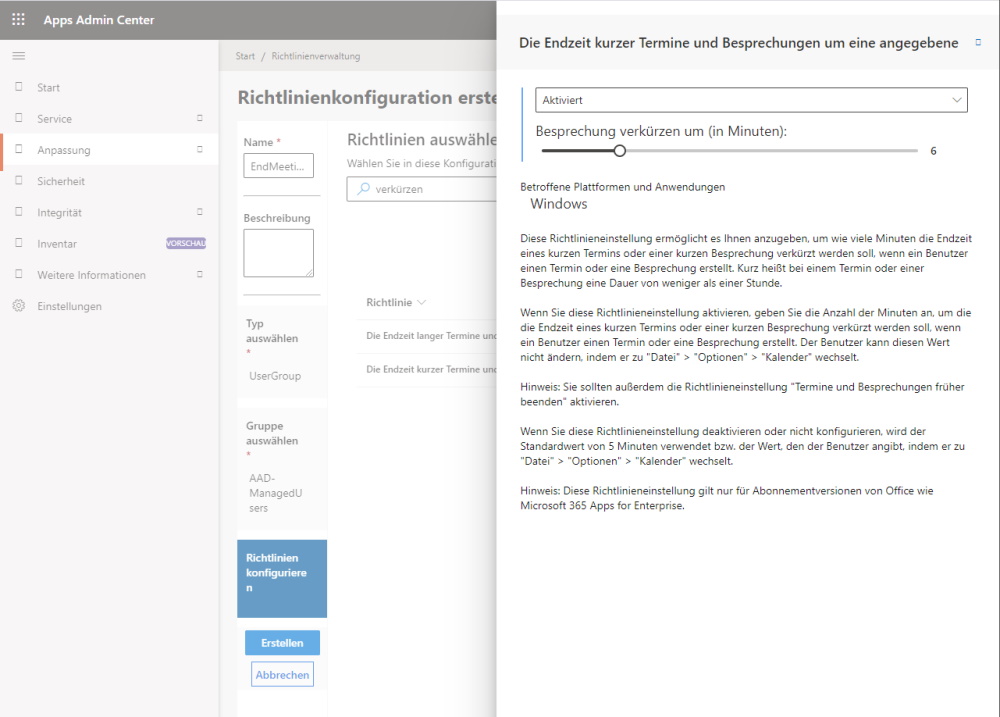
Task: Open the app launcher waffle icon
Action: 18,20
